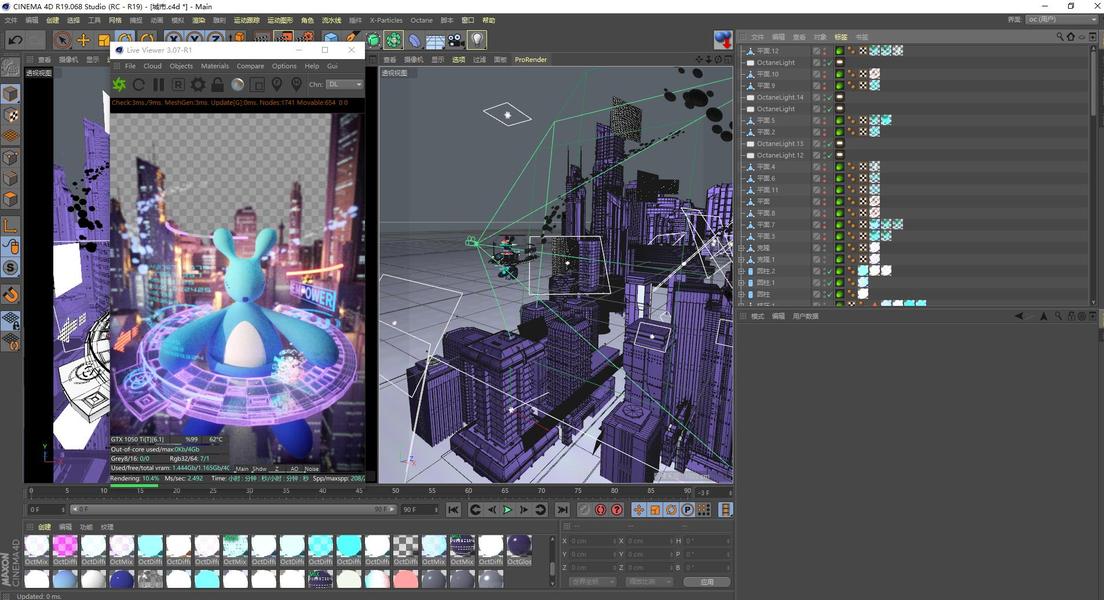
Task: Open the Materials menu in Live Viewer
Action: (215, 66)
